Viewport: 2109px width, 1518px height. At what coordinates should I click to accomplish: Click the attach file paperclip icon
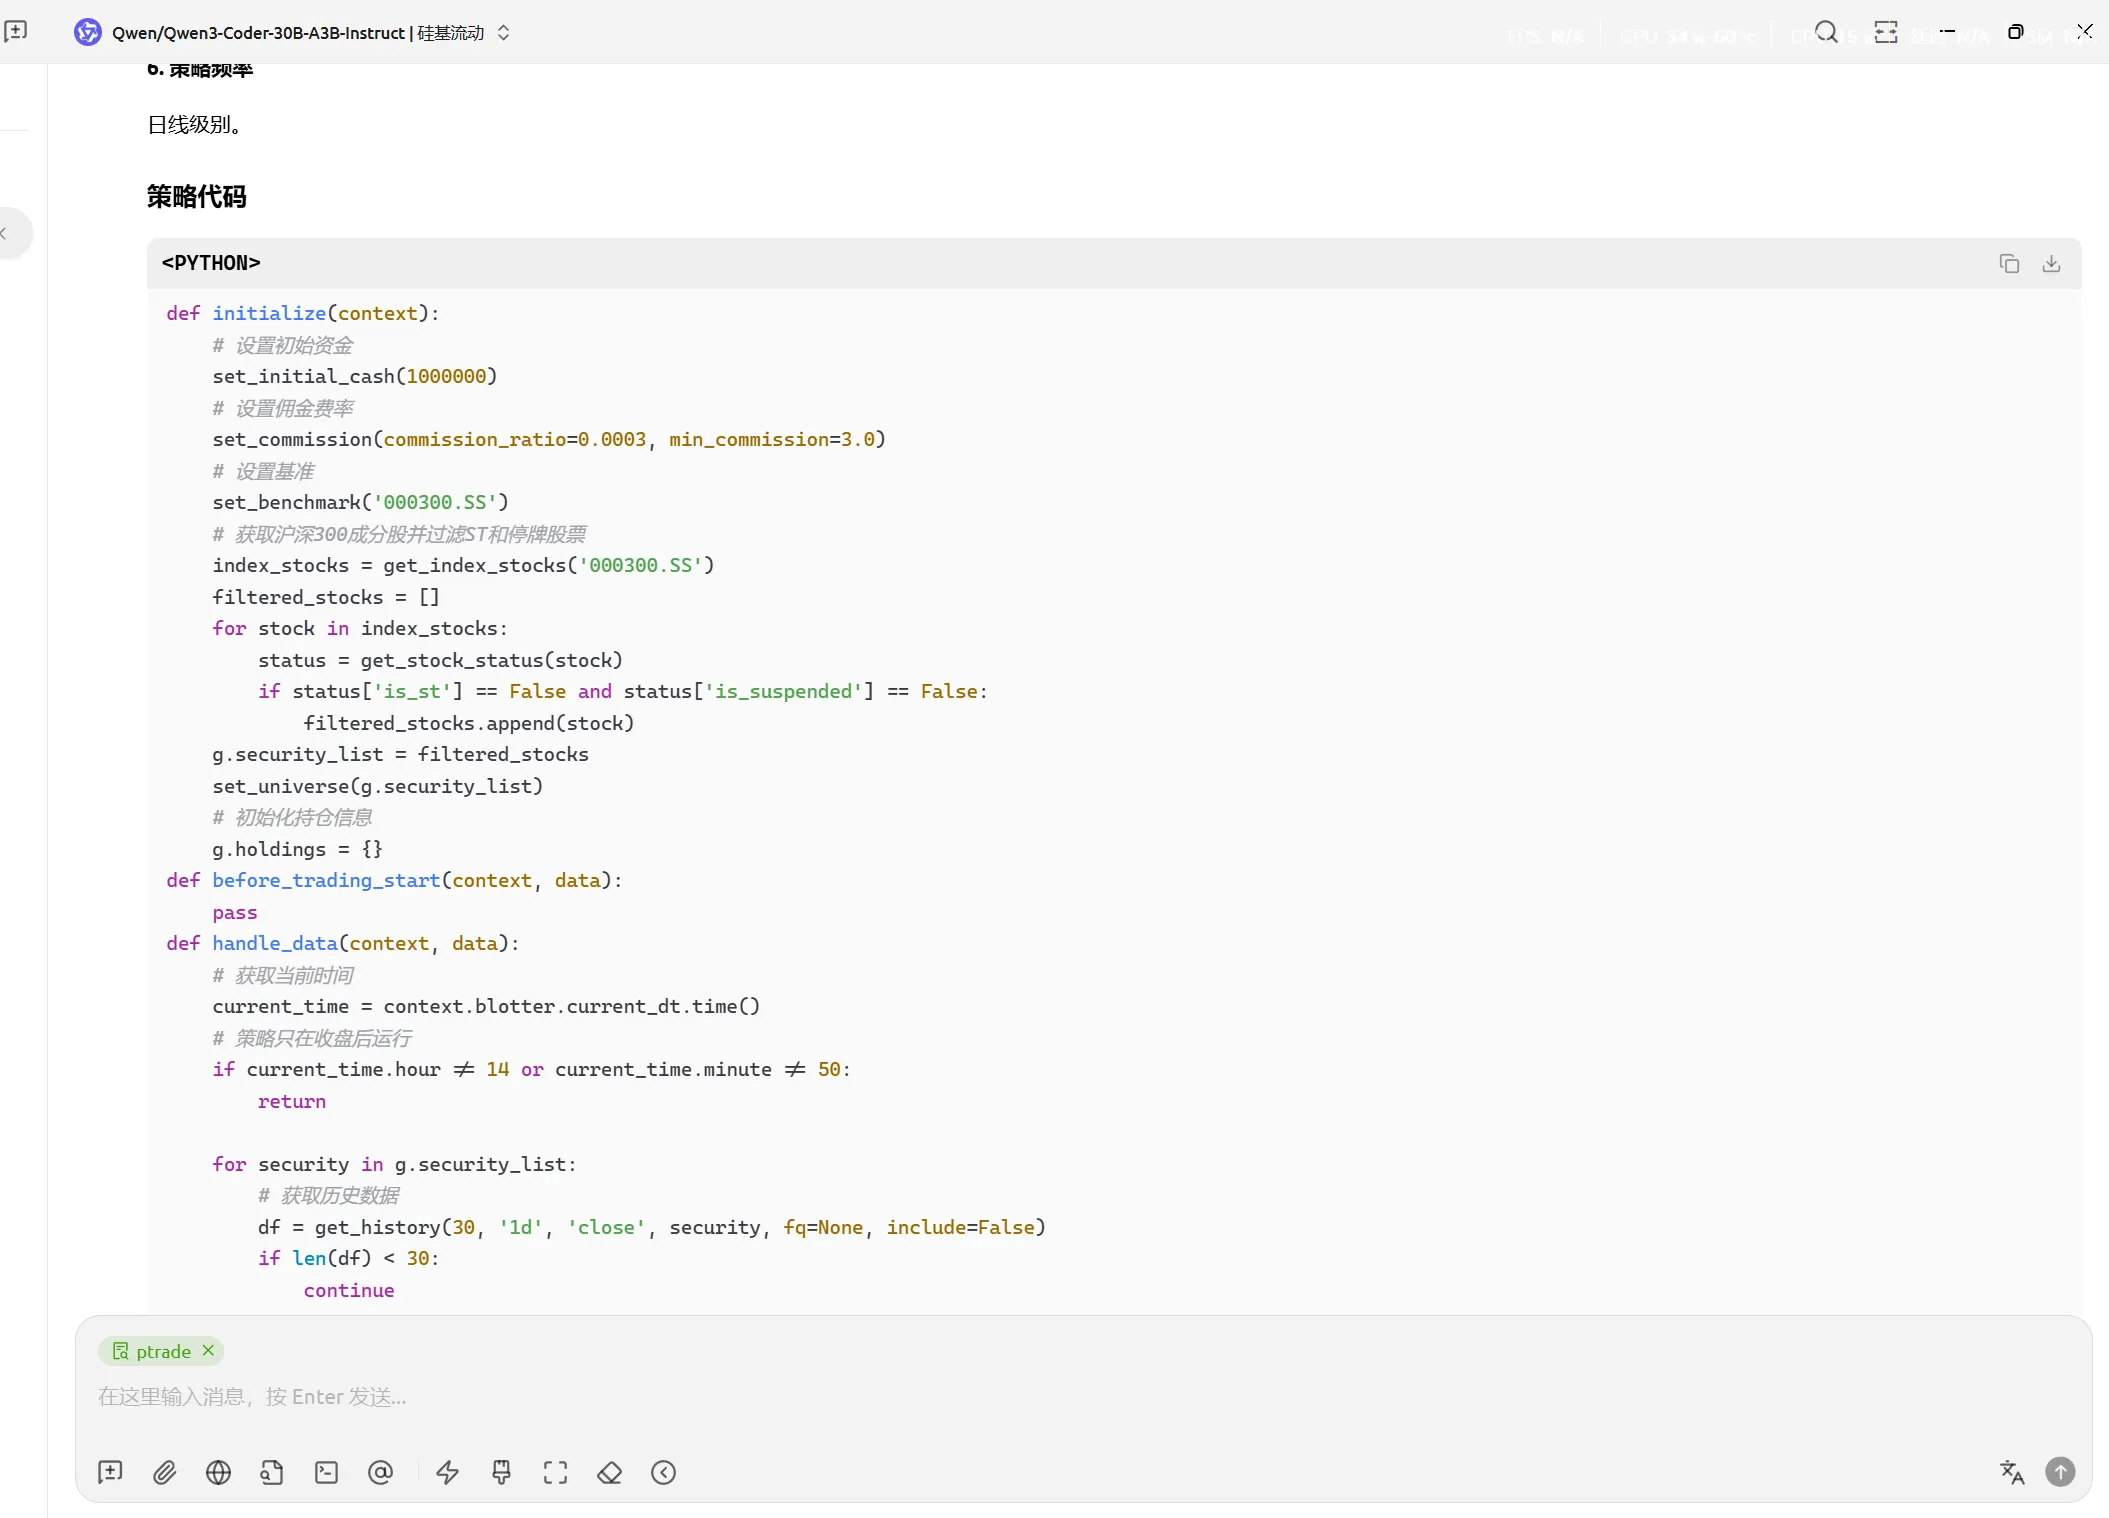pyautogui.click(x=165, y=1472)
